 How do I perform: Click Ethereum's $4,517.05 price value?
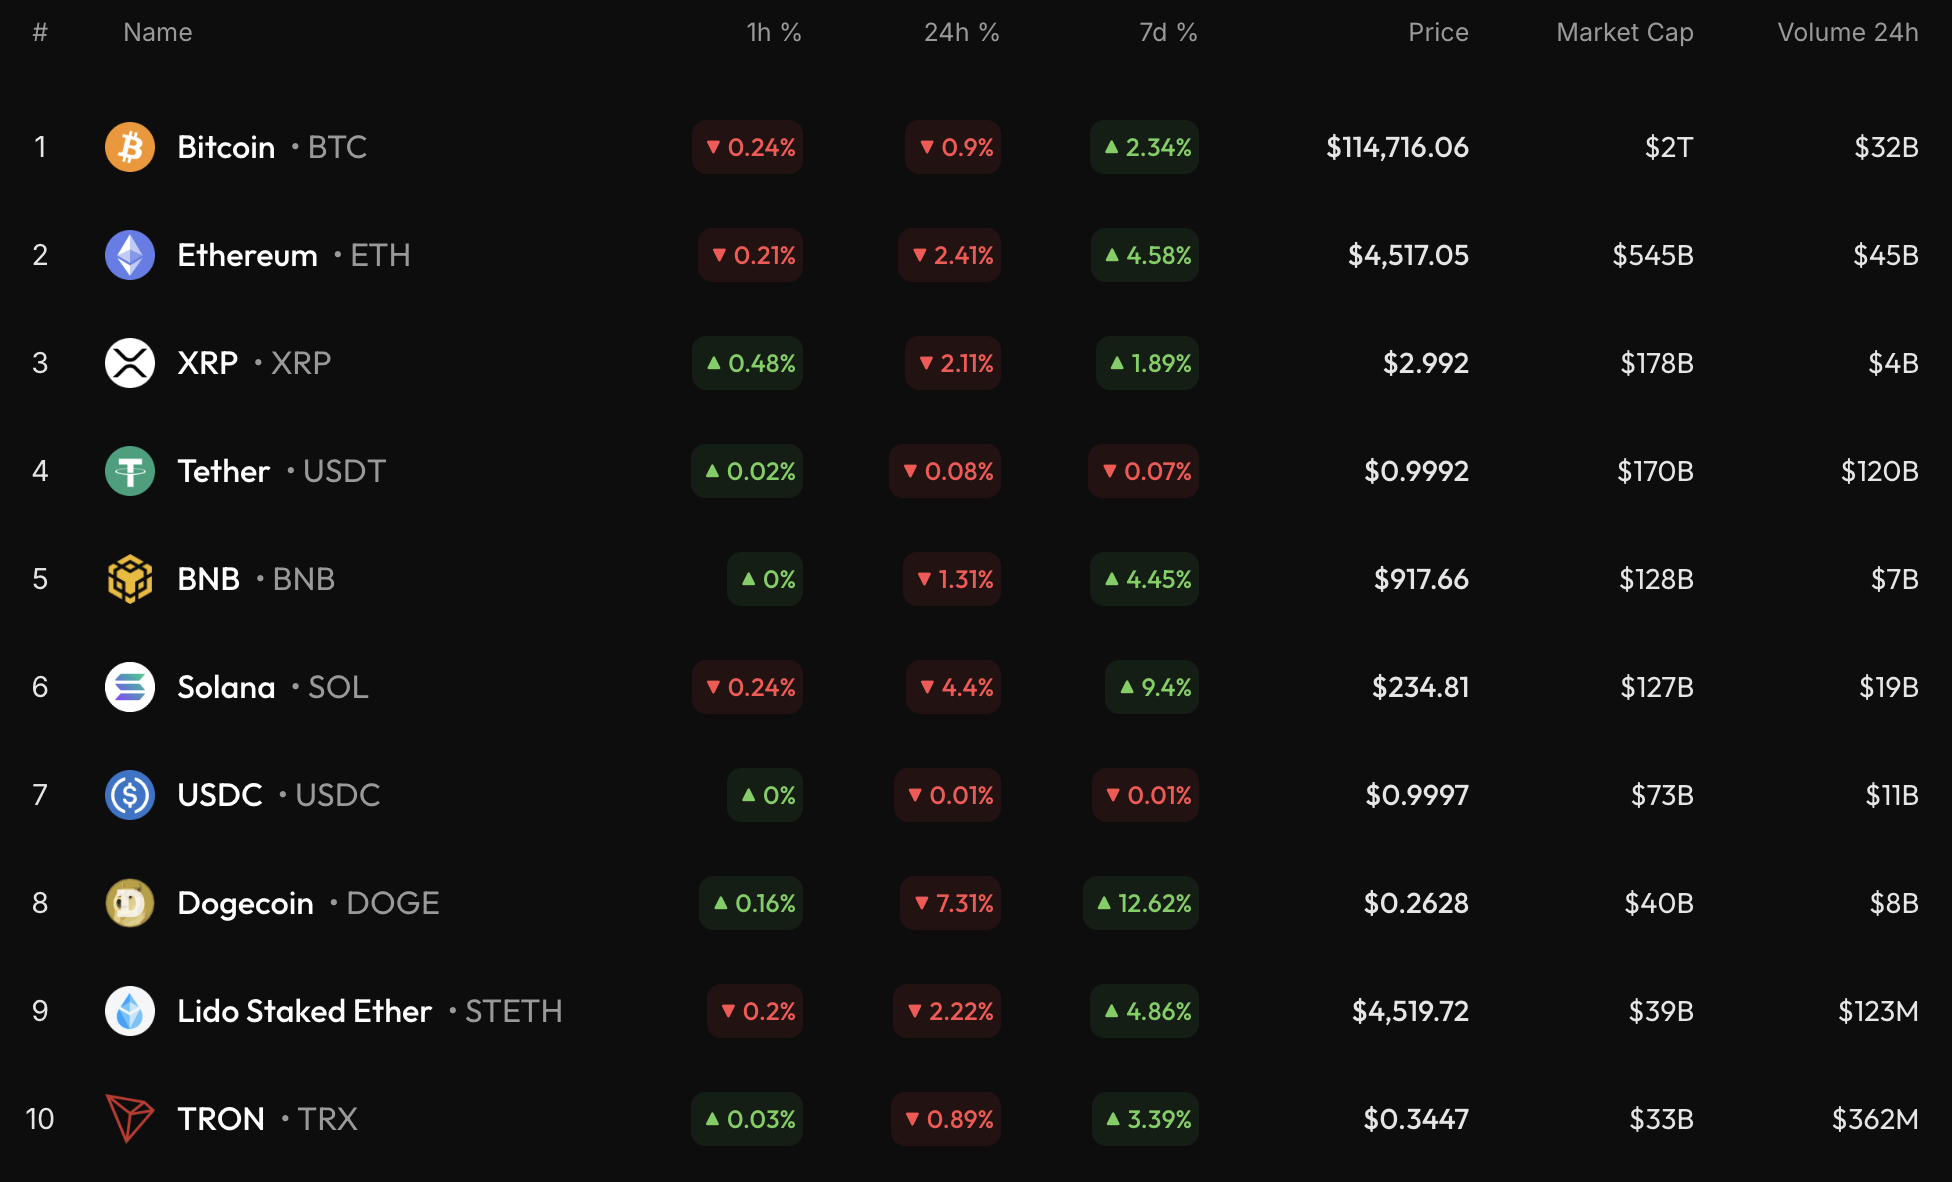point(1408,255)
